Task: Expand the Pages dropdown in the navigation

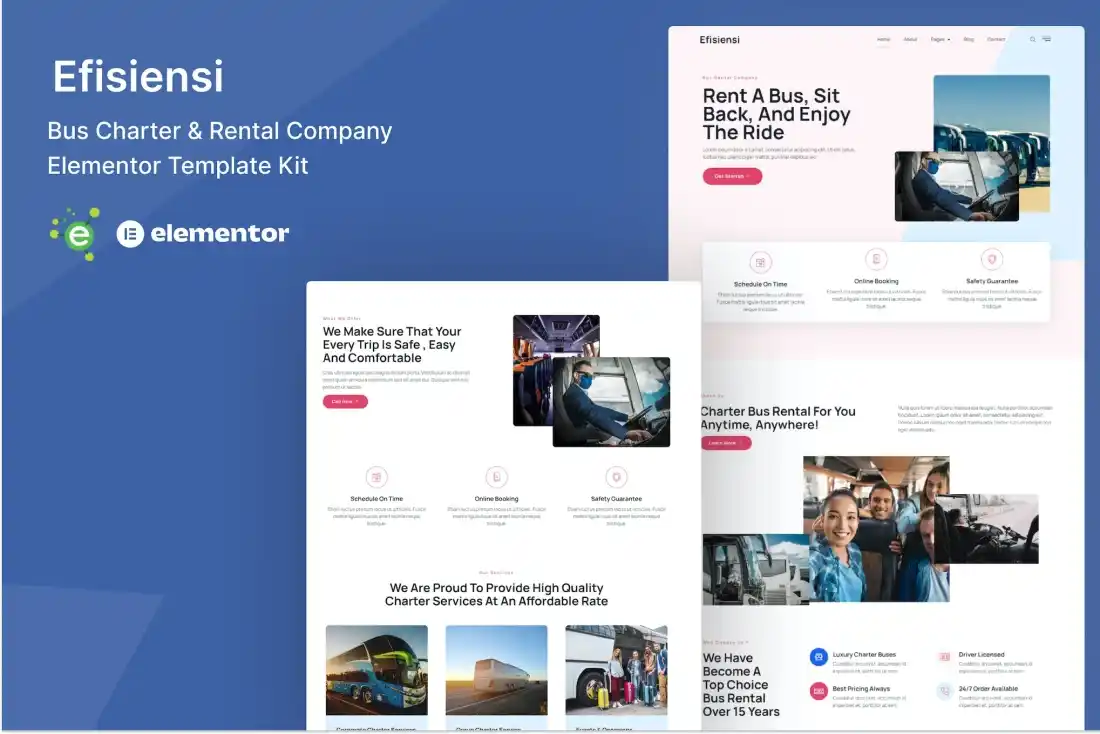Action: (940, 40)
